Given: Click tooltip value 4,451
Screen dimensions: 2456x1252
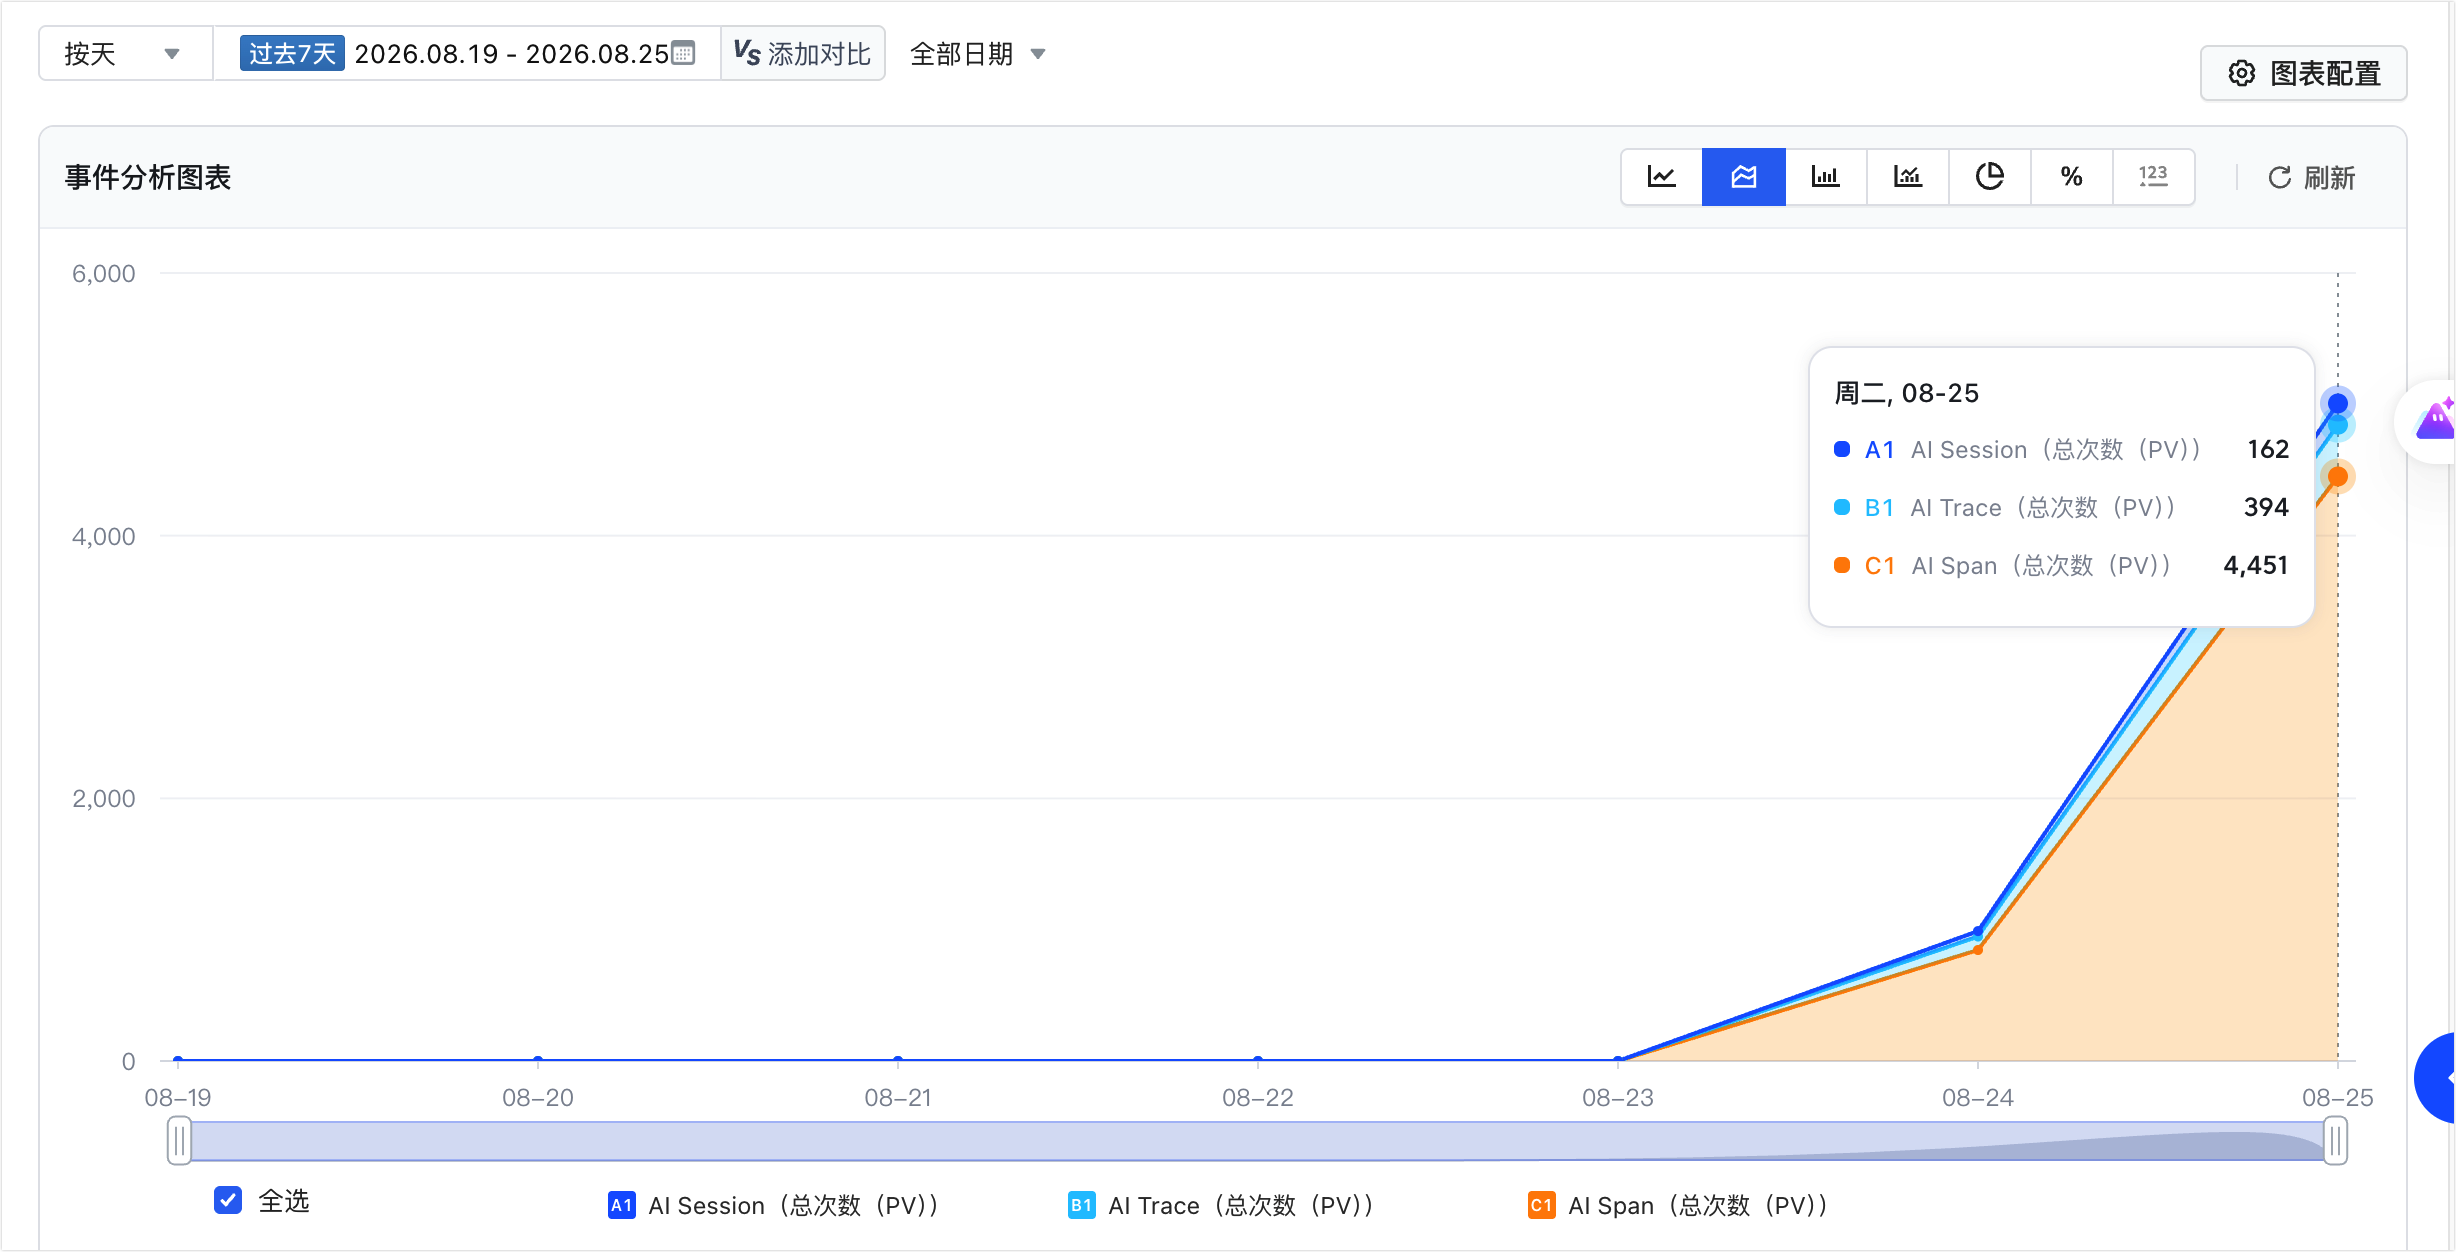Looking at the screenshot, I should [x=2255, y=565].
